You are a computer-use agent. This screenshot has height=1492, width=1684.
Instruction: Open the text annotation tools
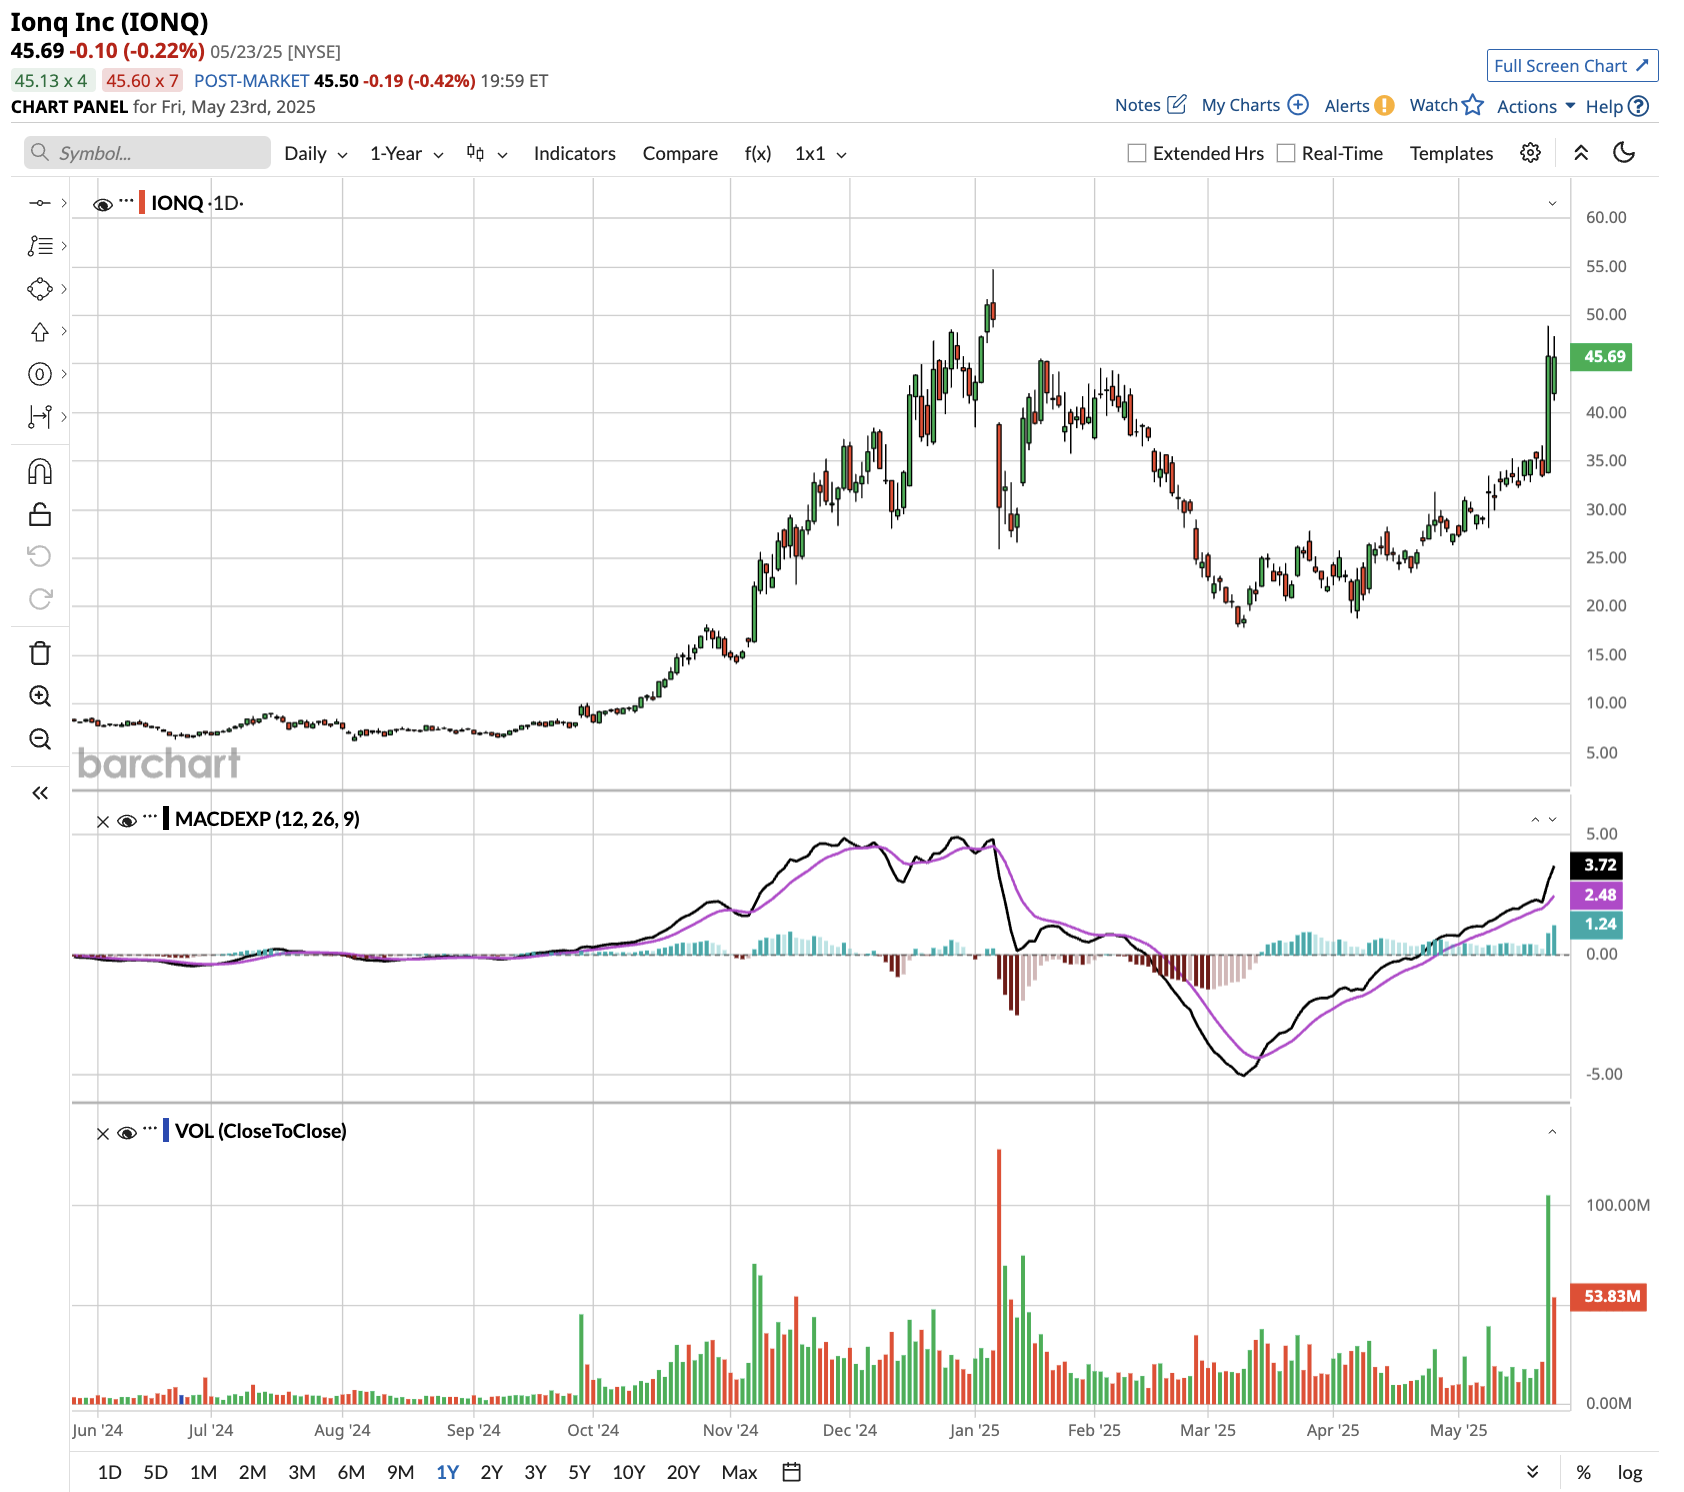39,246
